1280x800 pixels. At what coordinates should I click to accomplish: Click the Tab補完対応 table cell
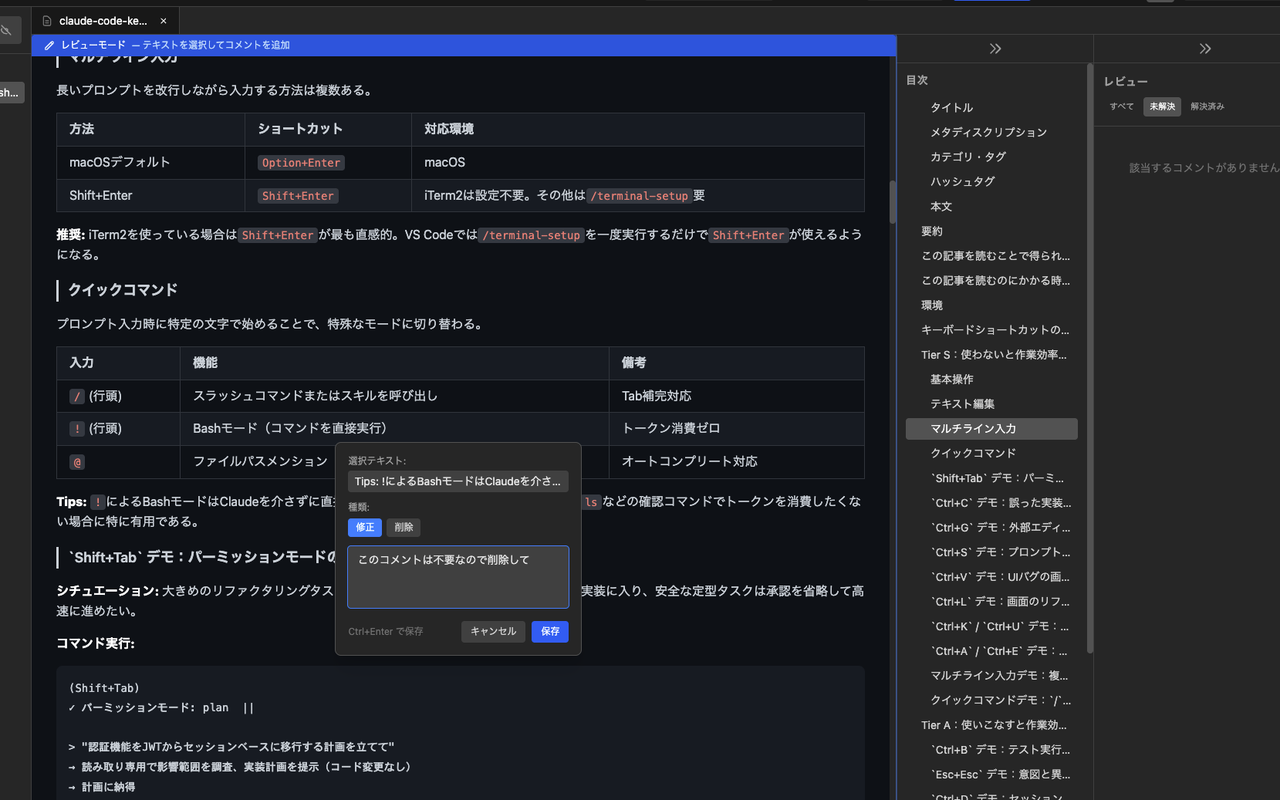[x=736, y=396]
